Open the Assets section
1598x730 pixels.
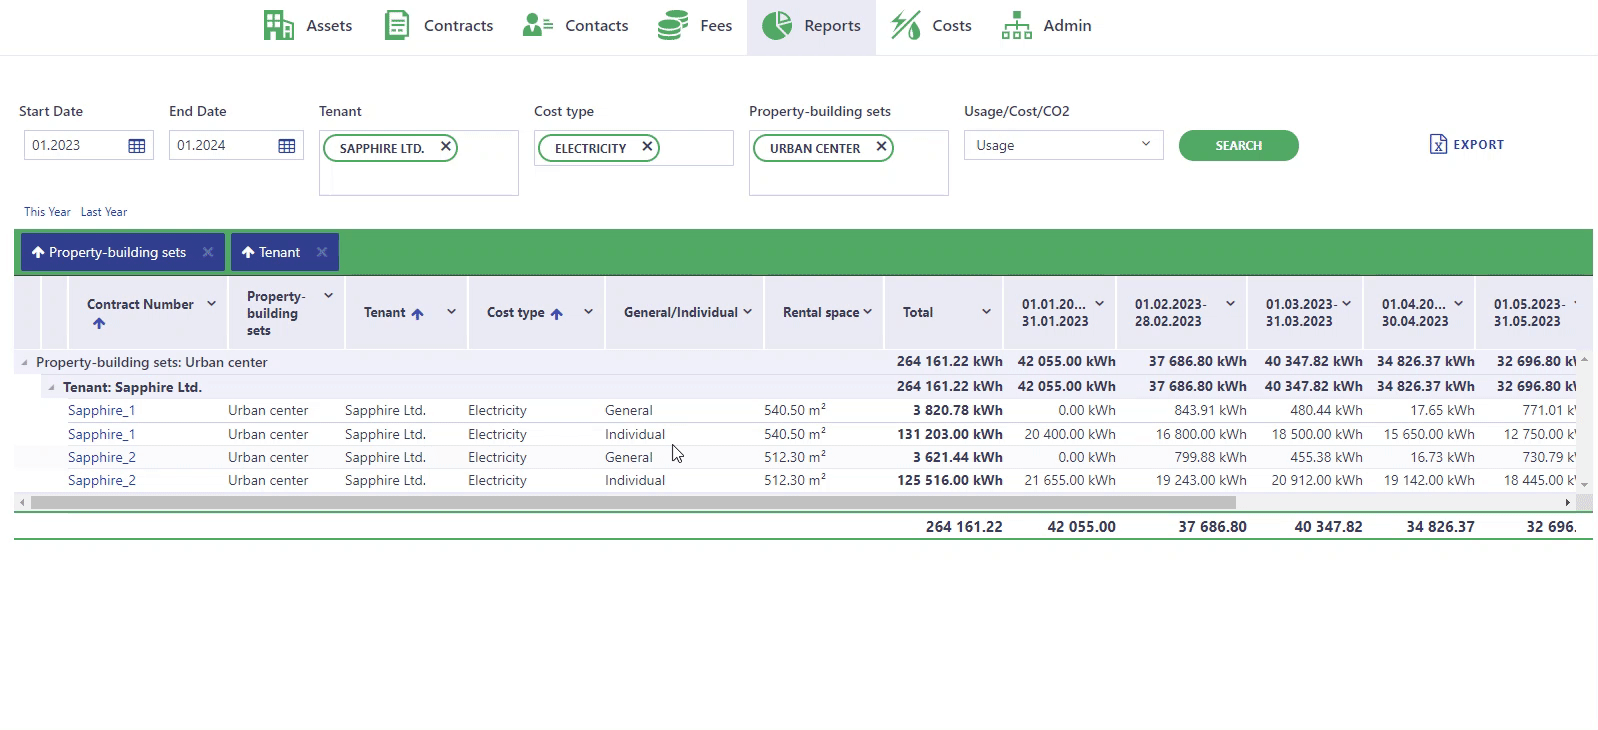[x=308, y=26]
